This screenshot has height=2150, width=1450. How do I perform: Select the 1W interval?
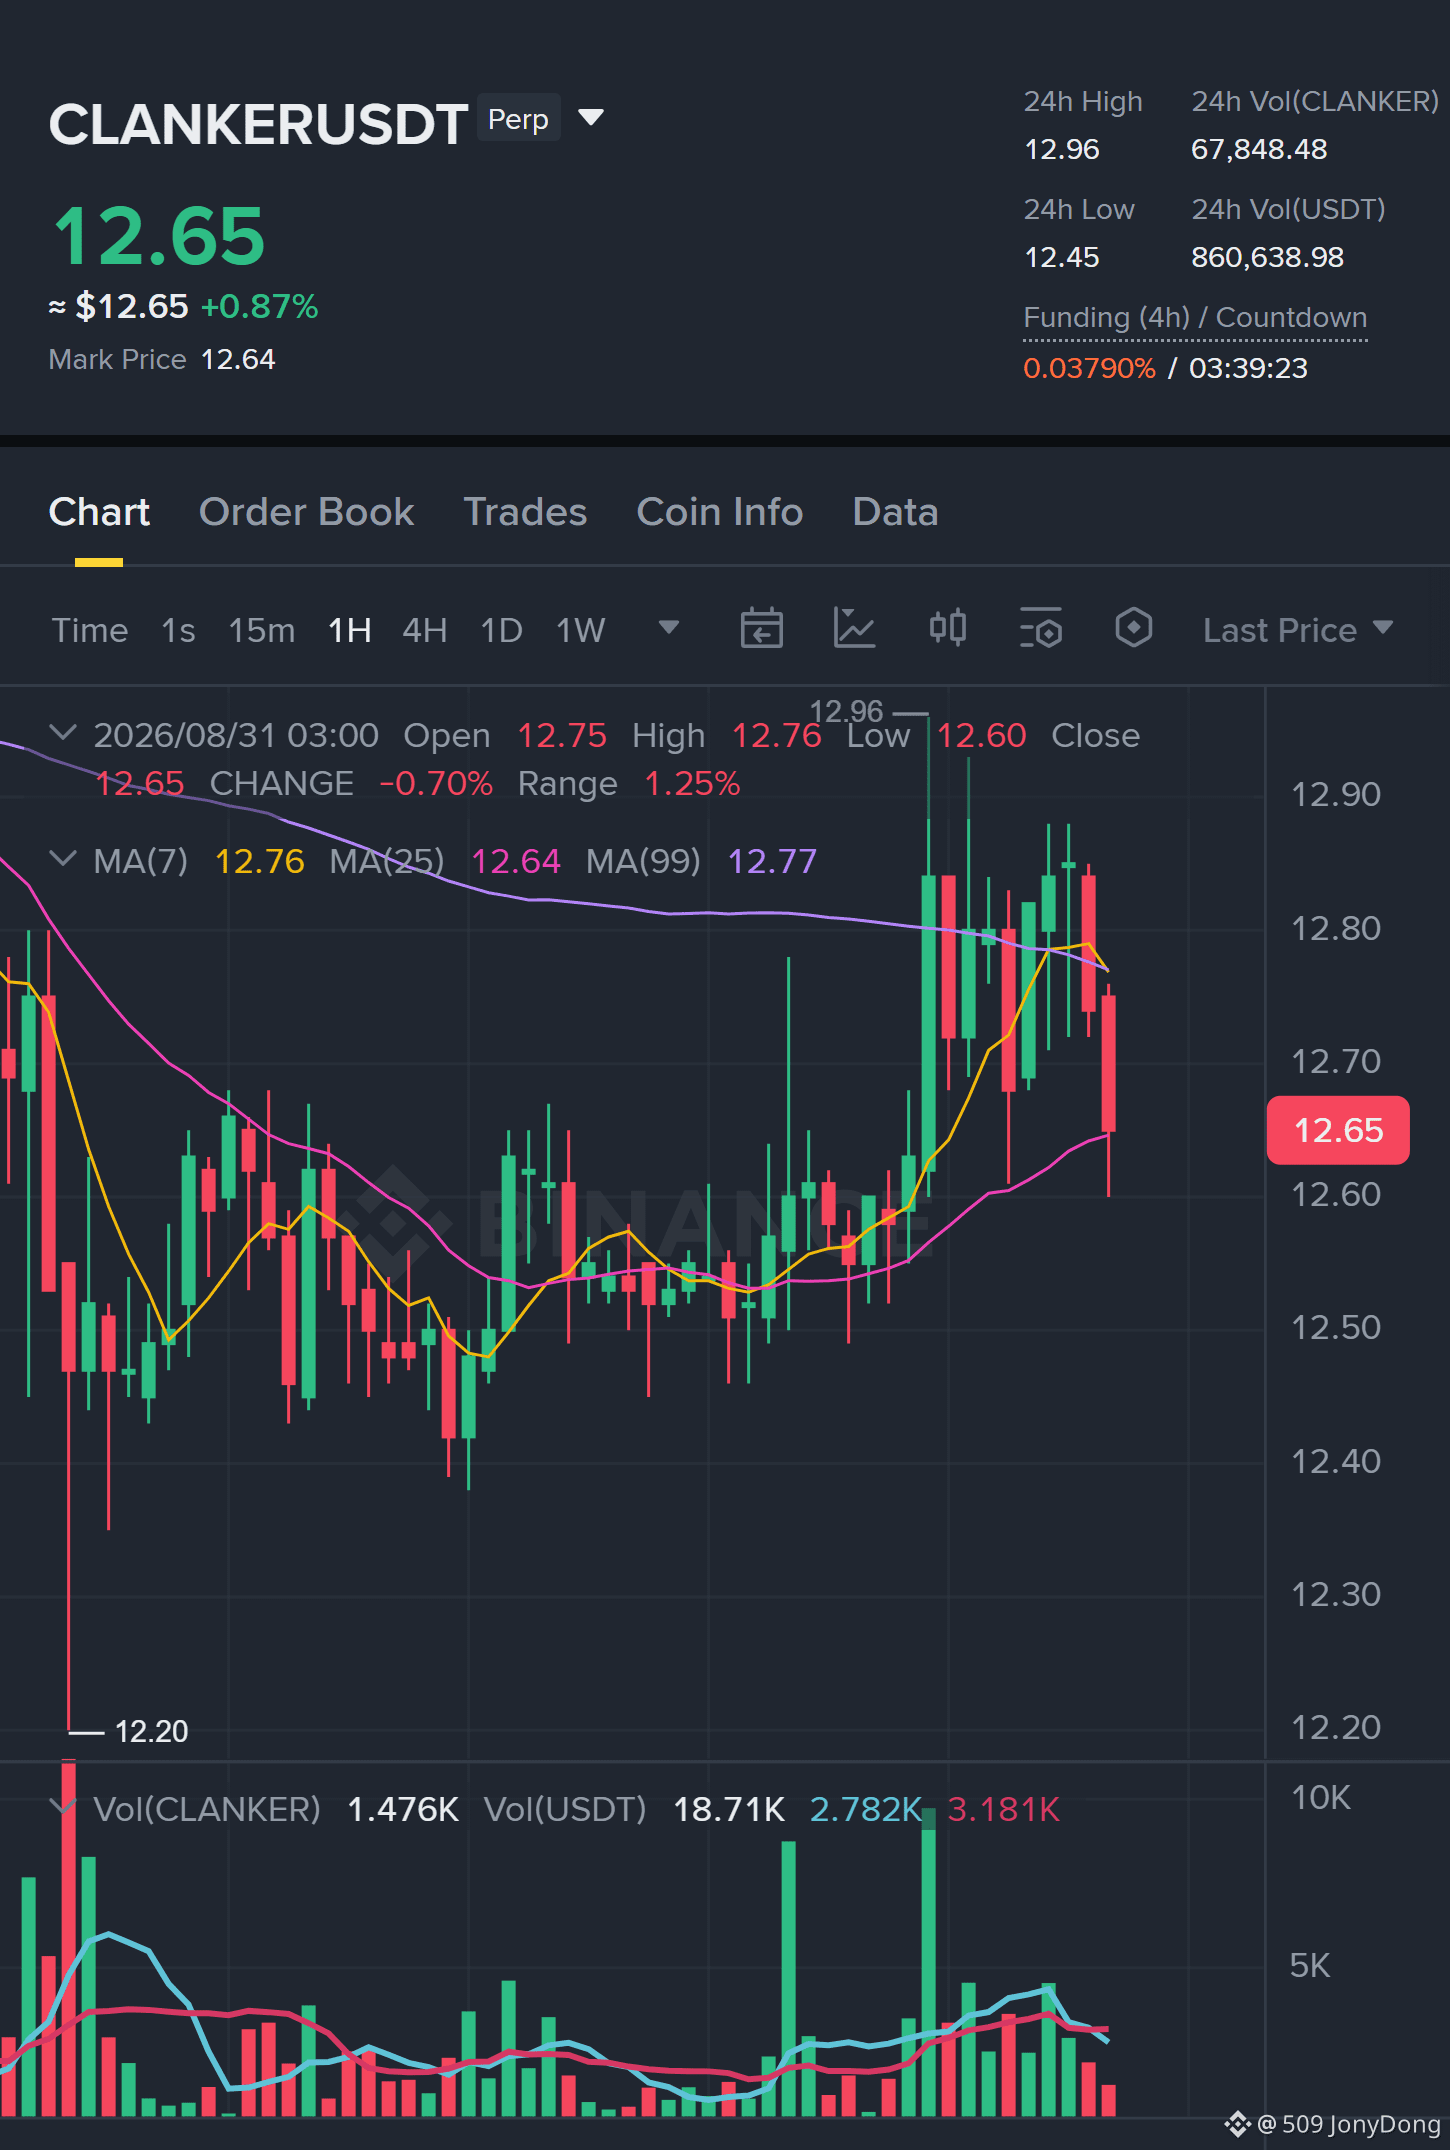point(581,630)
